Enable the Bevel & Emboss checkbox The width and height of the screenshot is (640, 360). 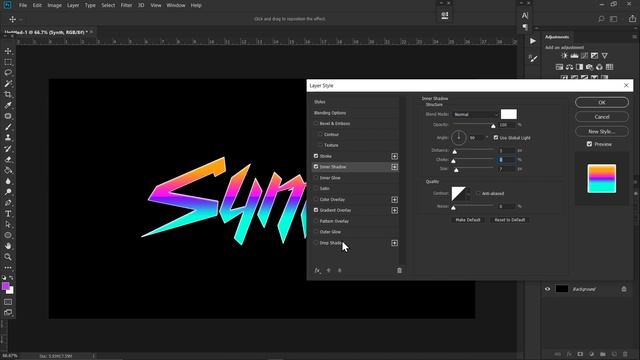point(316,123)
